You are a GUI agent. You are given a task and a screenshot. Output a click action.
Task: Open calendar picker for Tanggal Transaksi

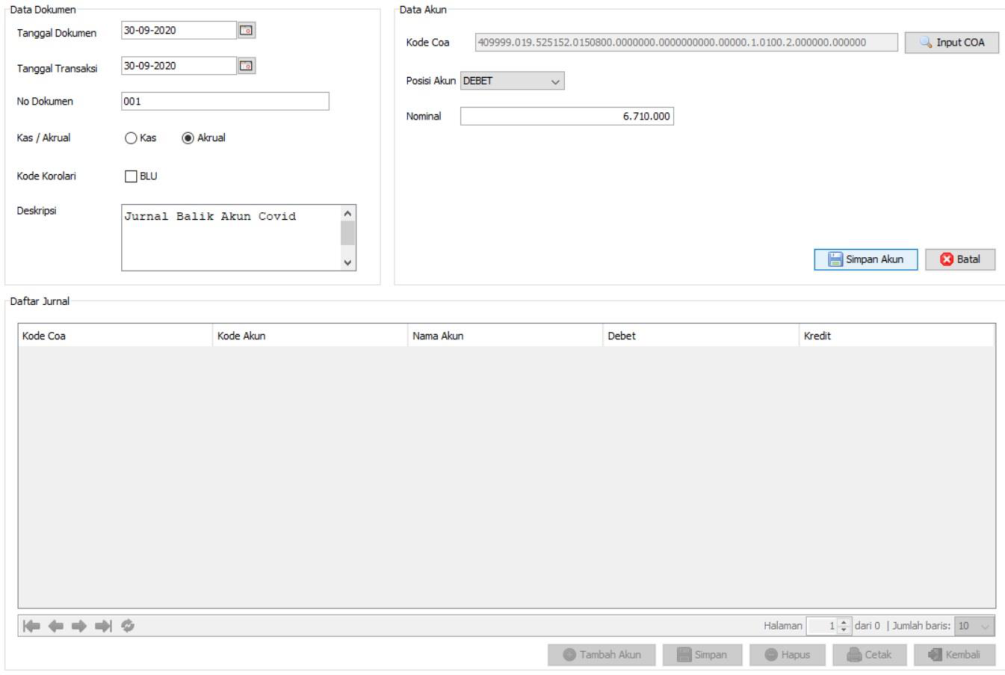246,66
